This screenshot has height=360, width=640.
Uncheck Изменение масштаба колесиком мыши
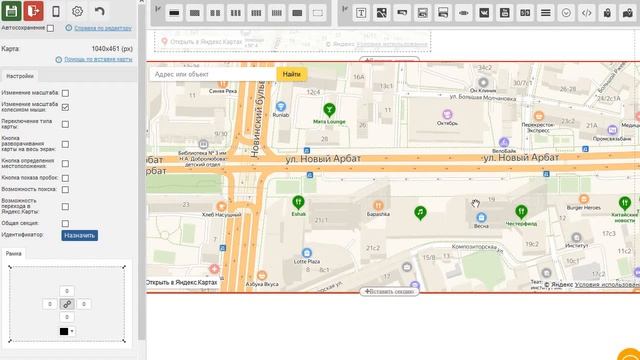pos(65,107)
